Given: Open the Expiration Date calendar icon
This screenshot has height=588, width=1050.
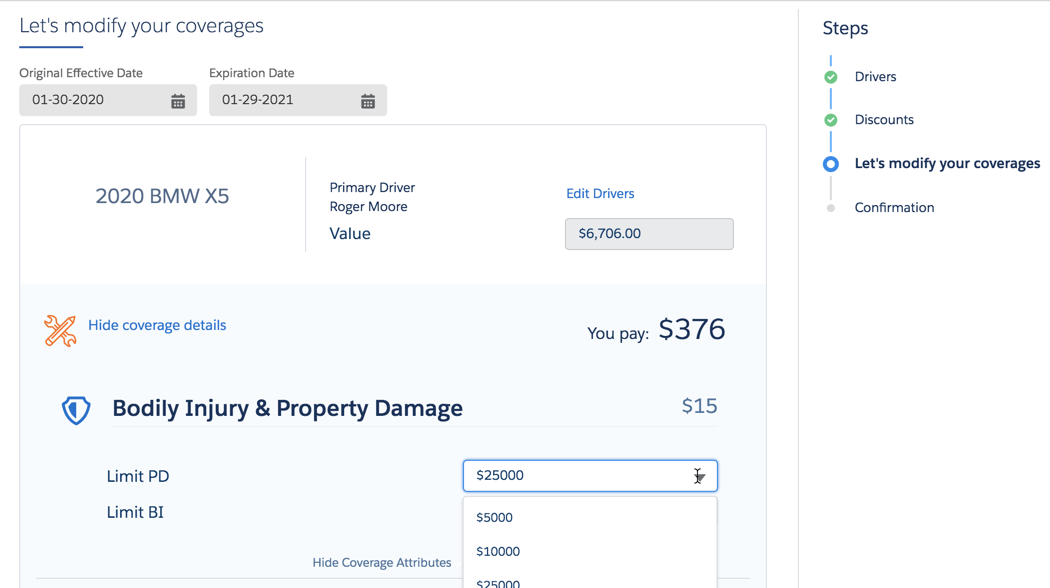Looking at the screenshot, I should (x=368, y=101).
